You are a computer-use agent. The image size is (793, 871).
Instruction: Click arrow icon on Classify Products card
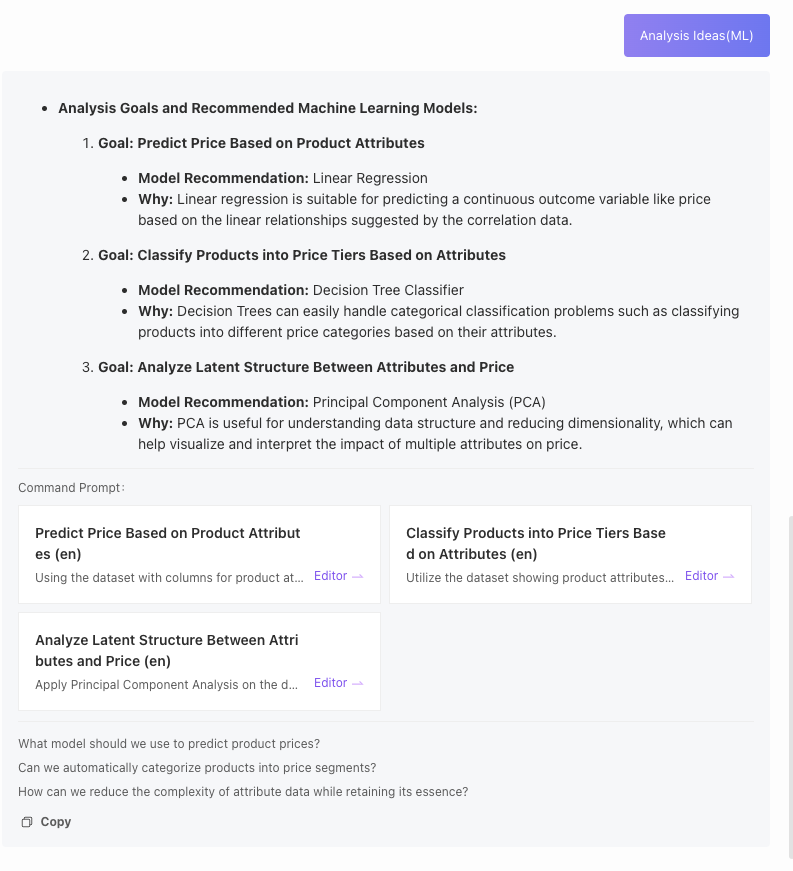click(729, 577)
